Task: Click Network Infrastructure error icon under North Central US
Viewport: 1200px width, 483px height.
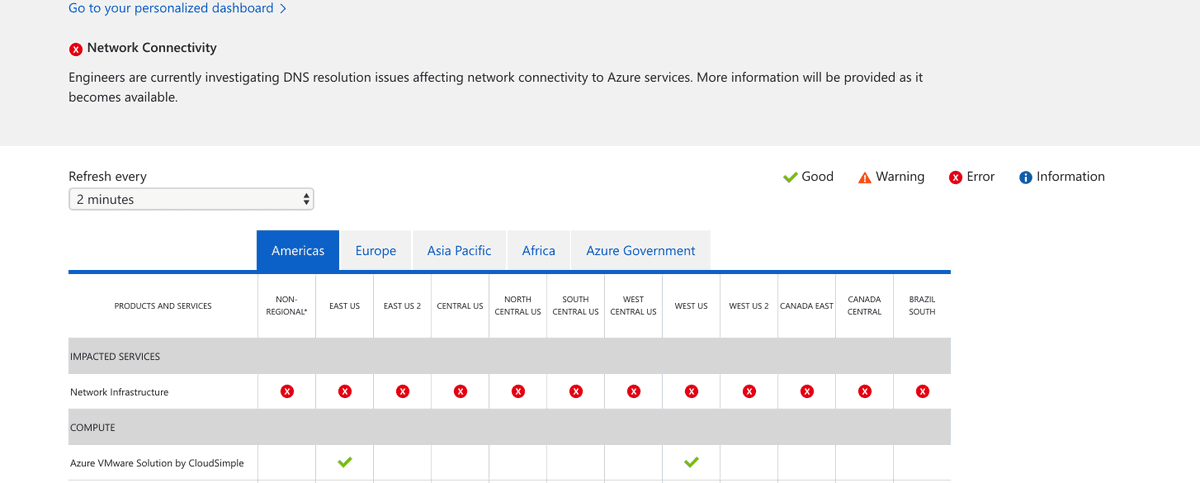Action: 518,391
